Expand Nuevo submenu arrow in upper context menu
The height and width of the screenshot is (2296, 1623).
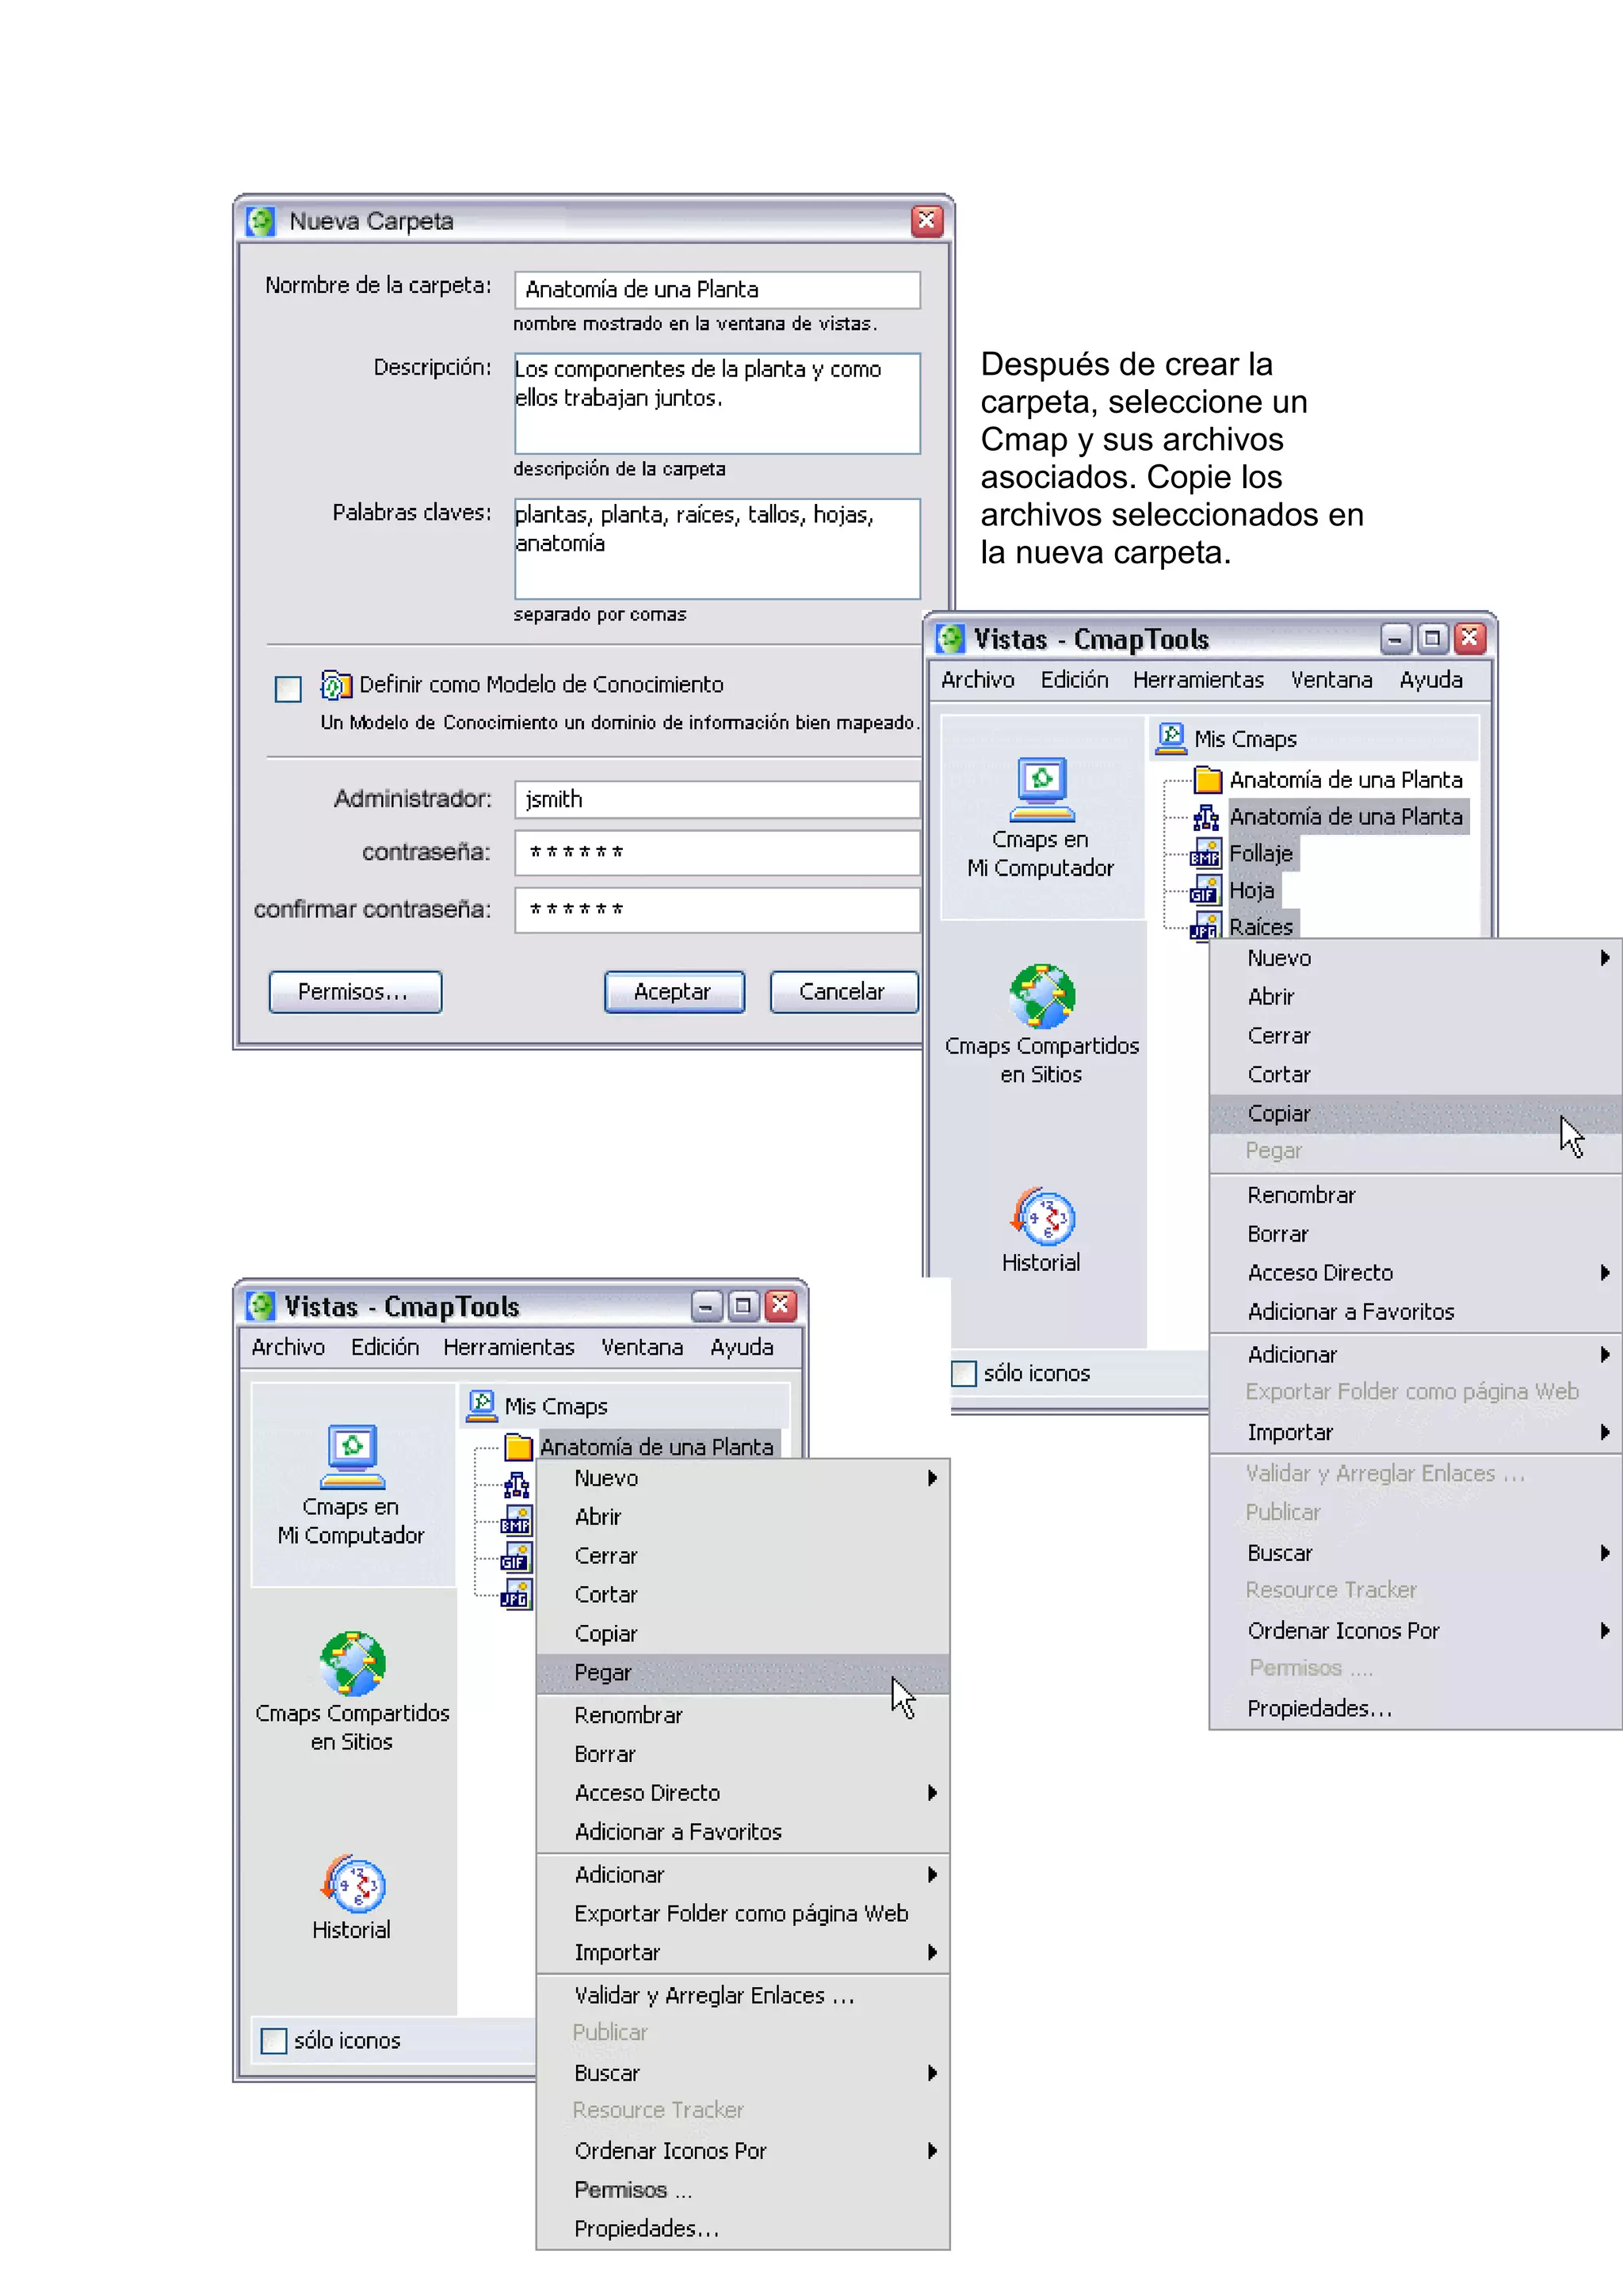[1604, 958]
